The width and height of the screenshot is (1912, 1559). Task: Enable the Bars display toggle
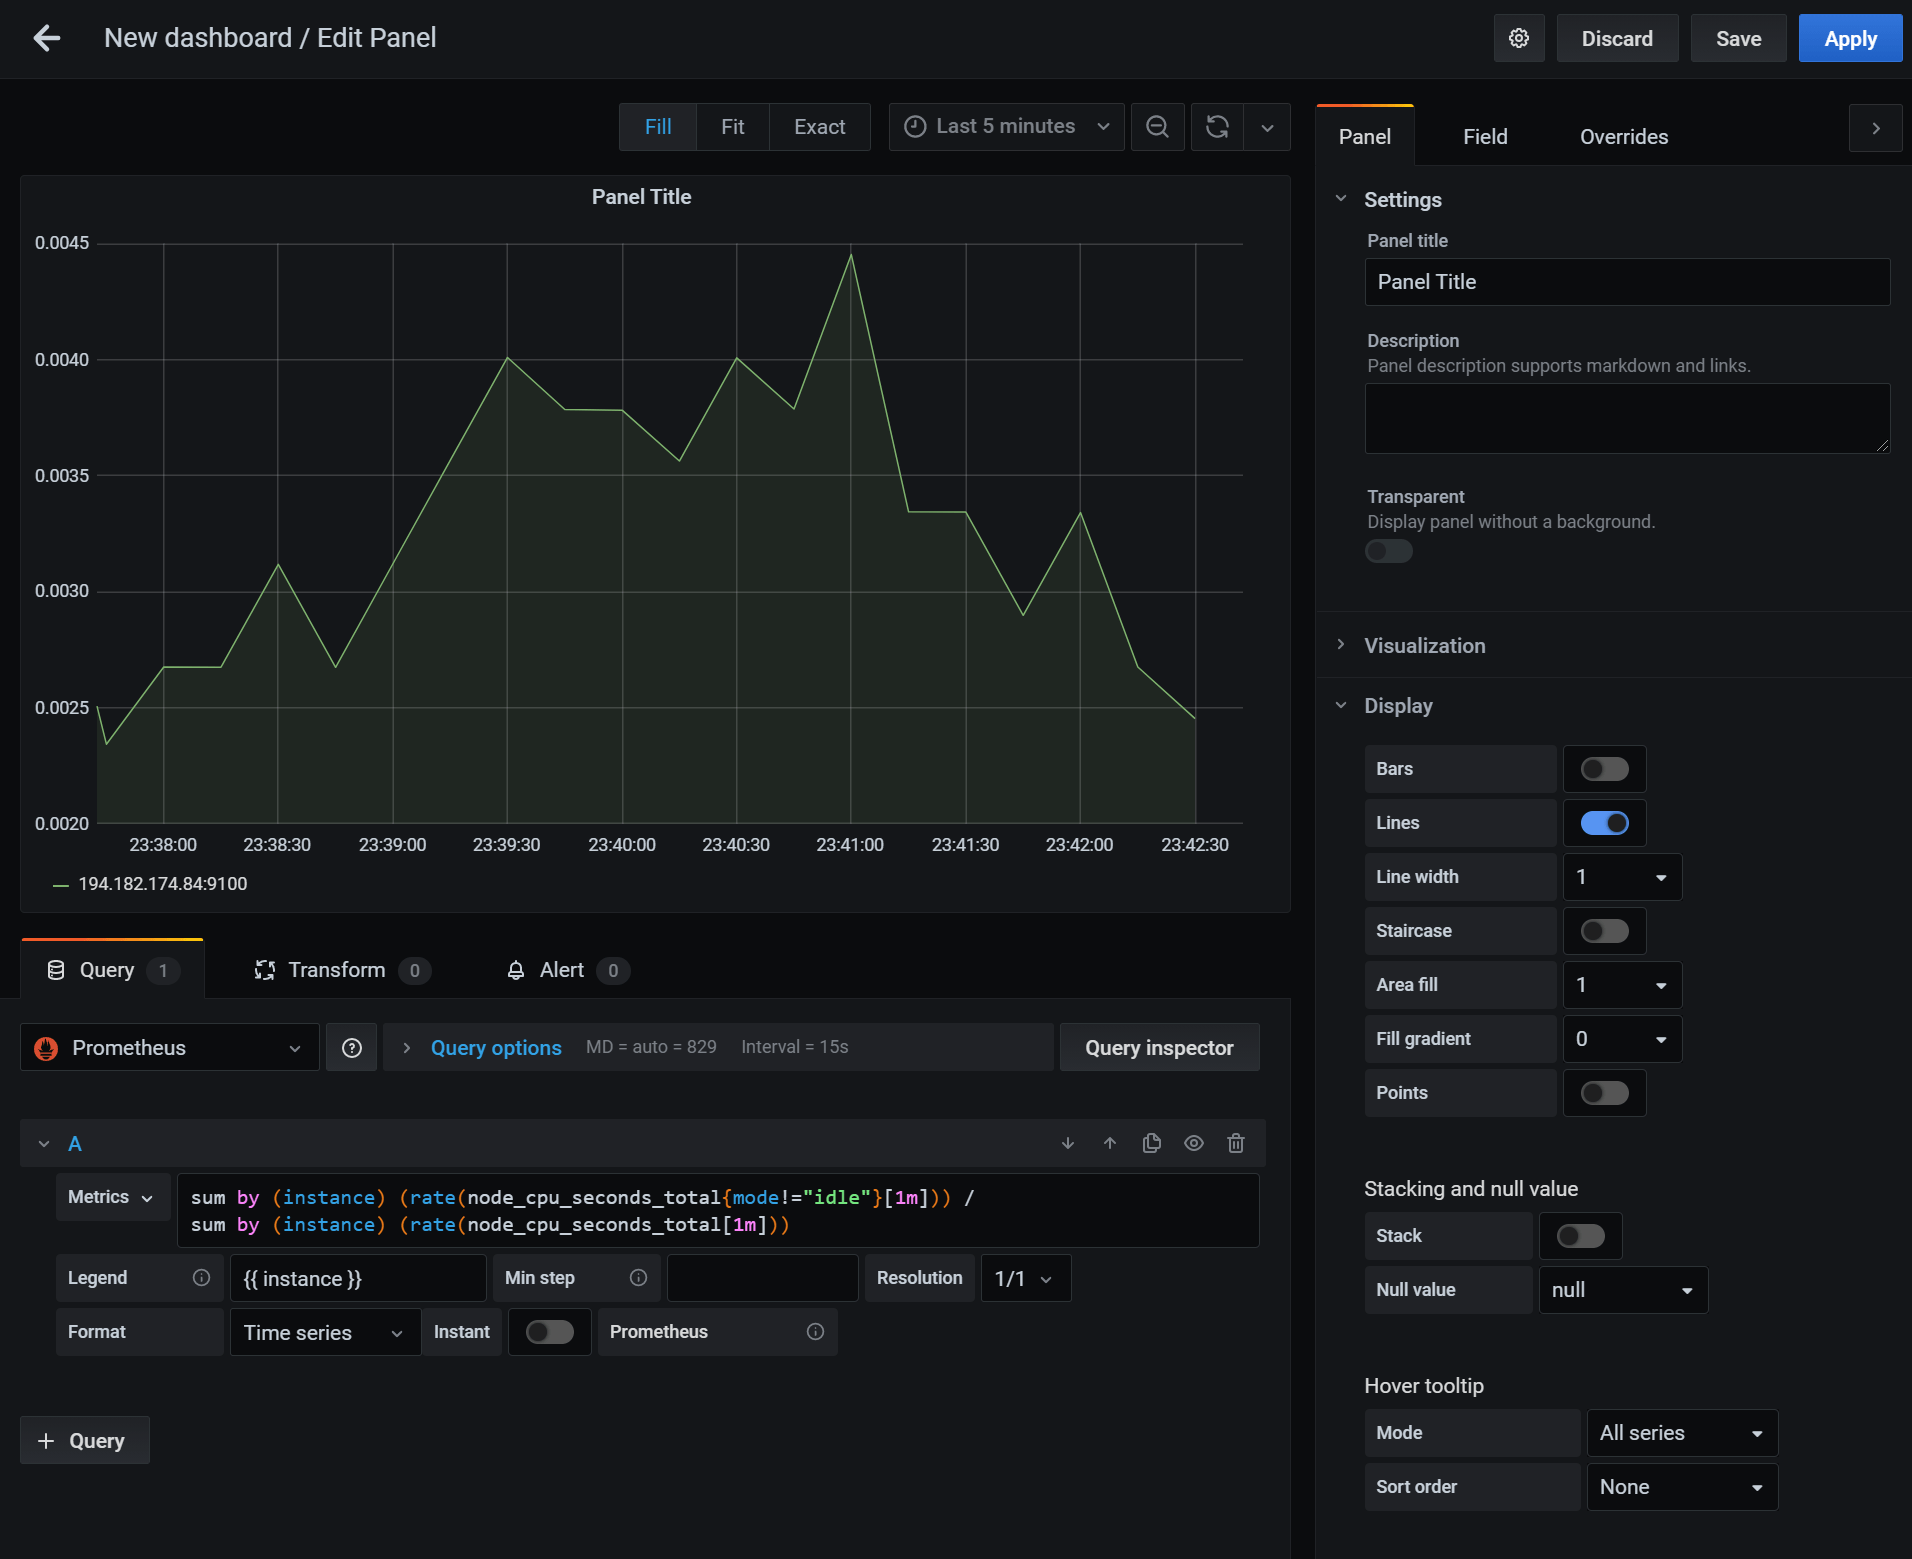(1604, 768)
